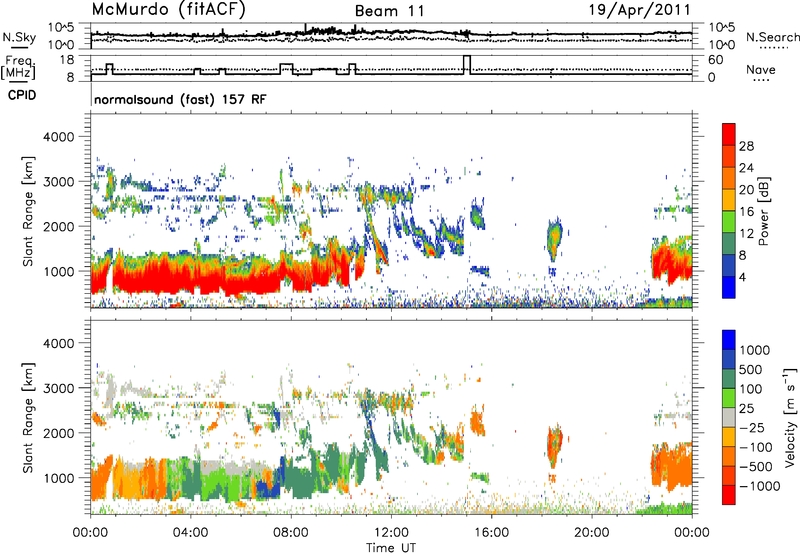Viewport: 800px width, 554px height.
Task: Click the '3000' tick on velocity panel
Action: (59, 388)
